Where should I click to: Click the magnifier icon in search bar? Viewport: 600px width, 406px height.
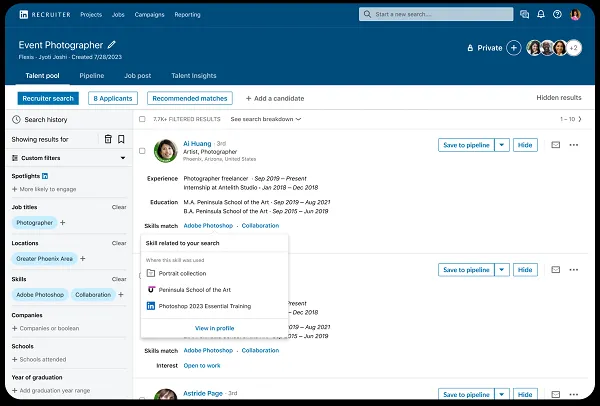[367, 14]
